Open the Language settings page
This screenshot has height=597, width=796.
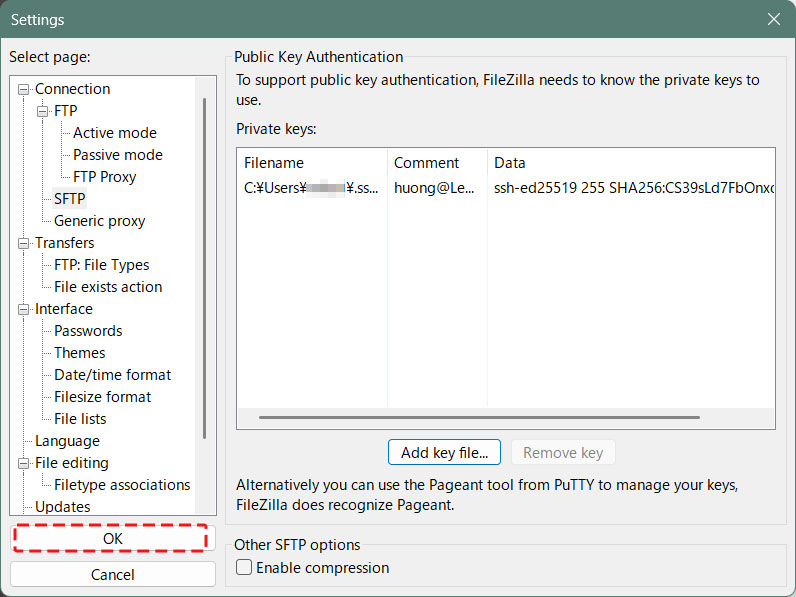coord(67,441)
